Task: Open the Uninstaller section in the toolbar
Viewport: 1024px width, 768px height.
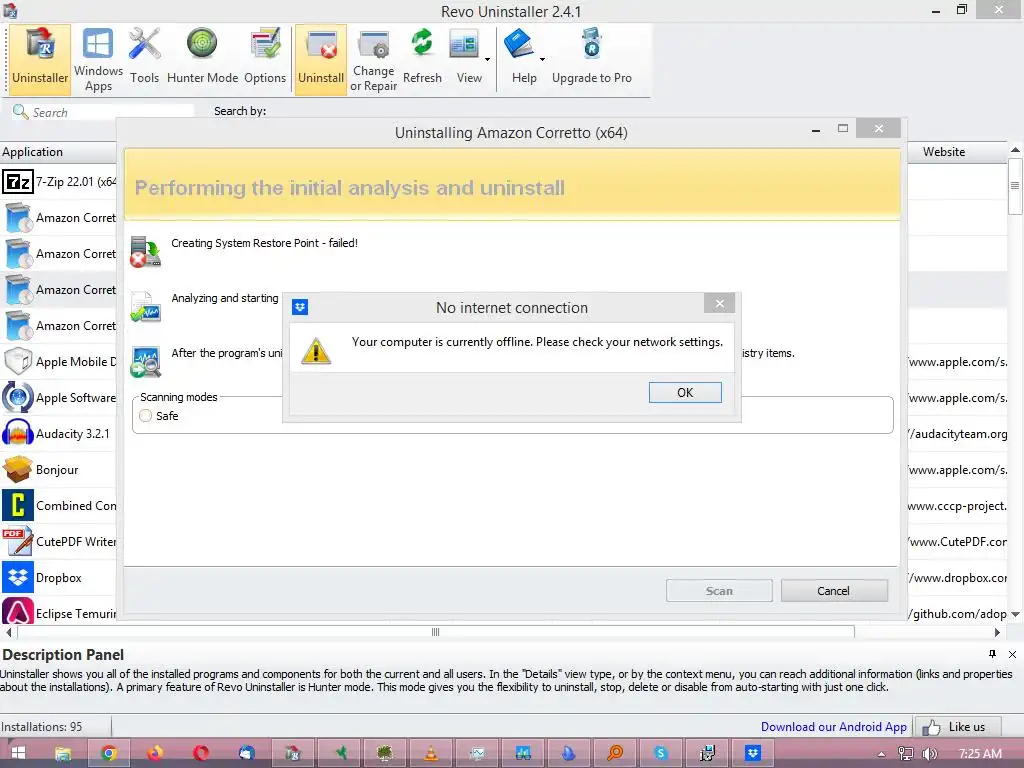Action: coord(40,59)
